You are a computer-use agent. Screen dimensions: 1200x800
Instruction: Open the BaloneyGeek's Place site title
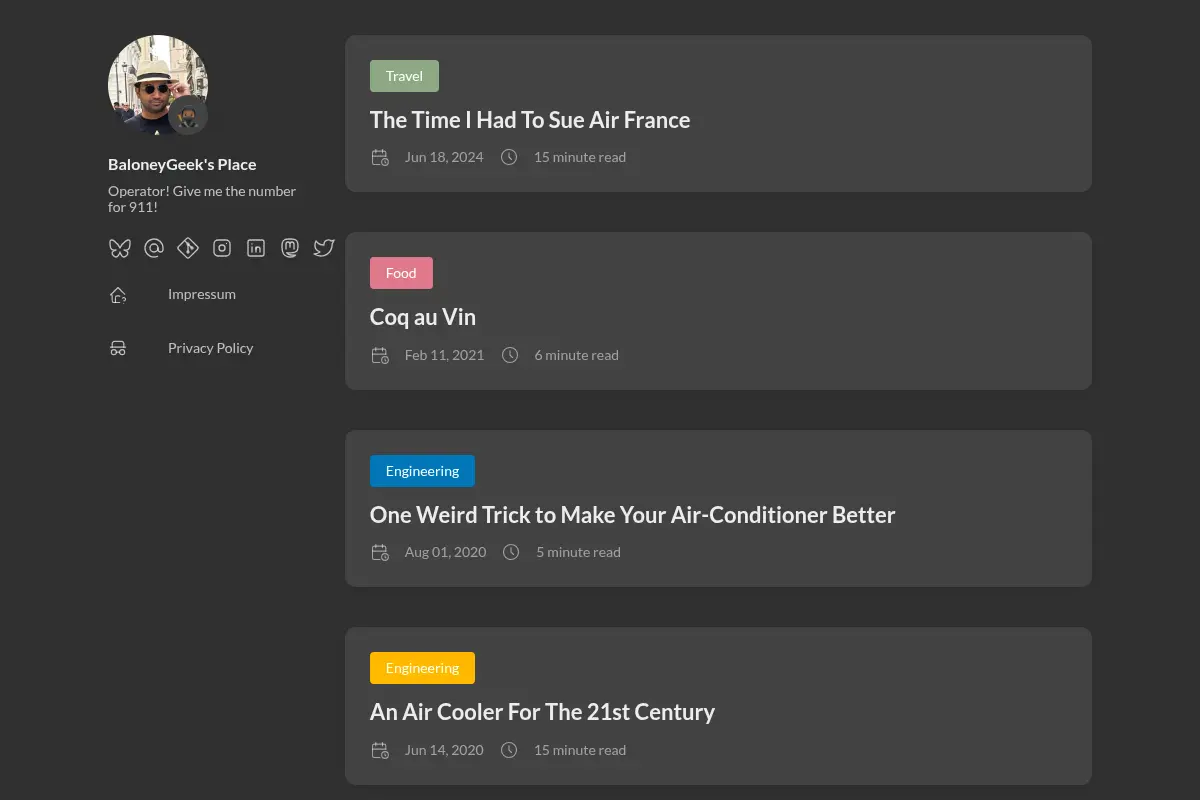click(182, 164)
